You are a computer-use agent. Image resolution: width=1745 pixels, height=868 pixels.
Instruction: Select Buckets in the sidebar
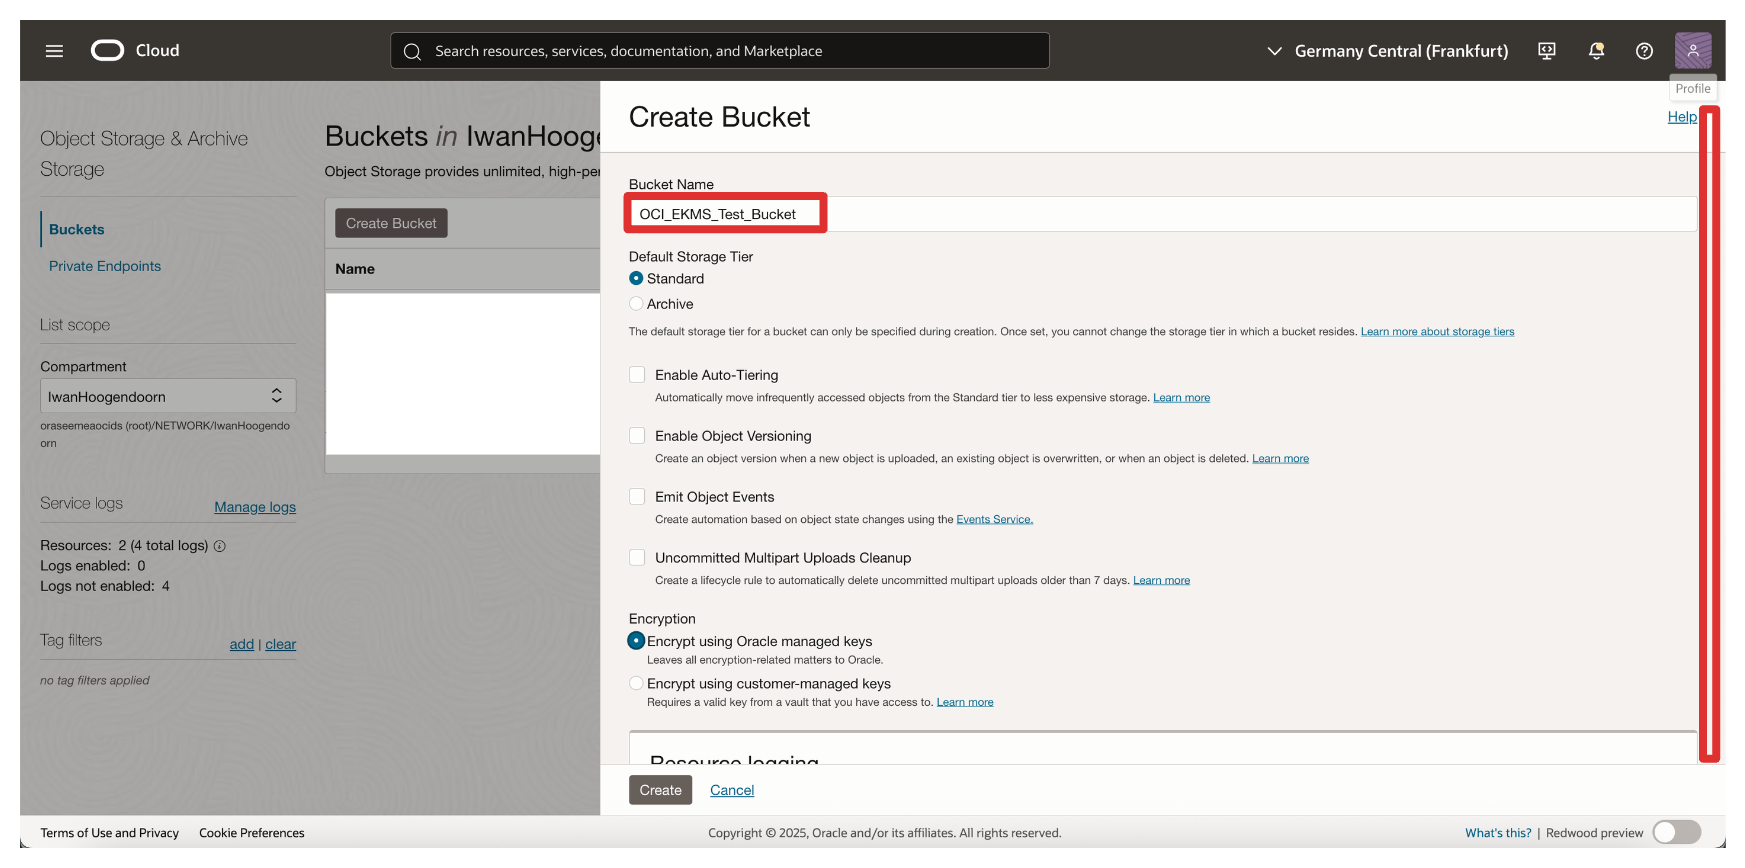77,229
